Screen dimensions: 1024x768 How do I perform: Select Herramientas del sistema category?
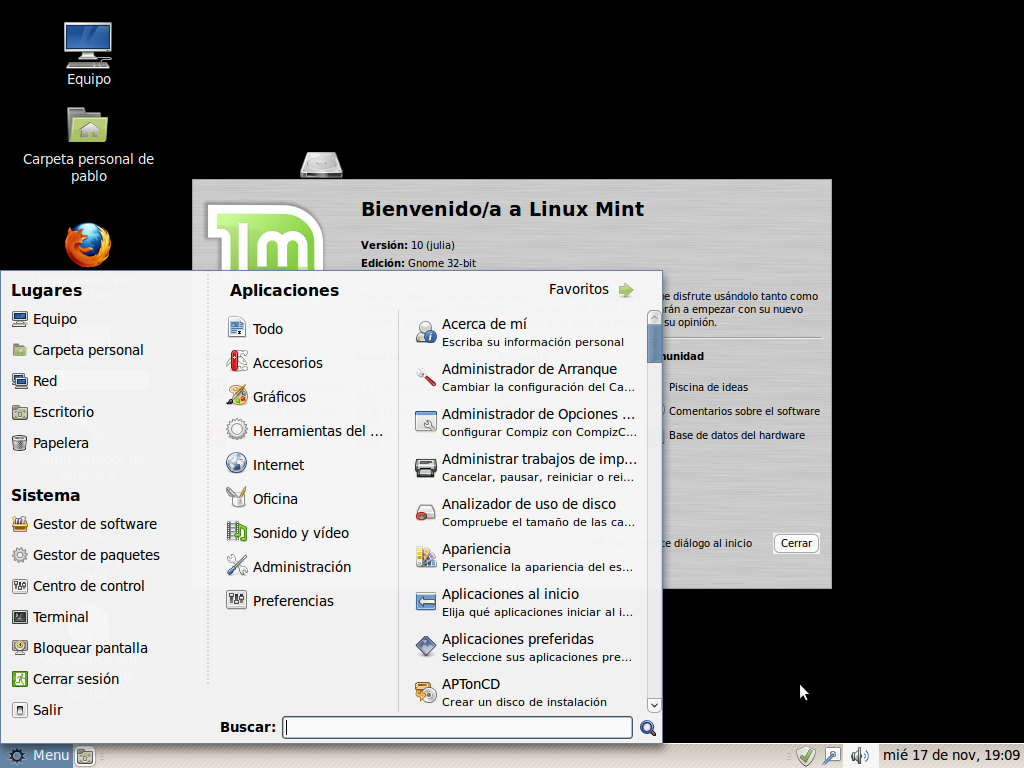tap(304, 430)
